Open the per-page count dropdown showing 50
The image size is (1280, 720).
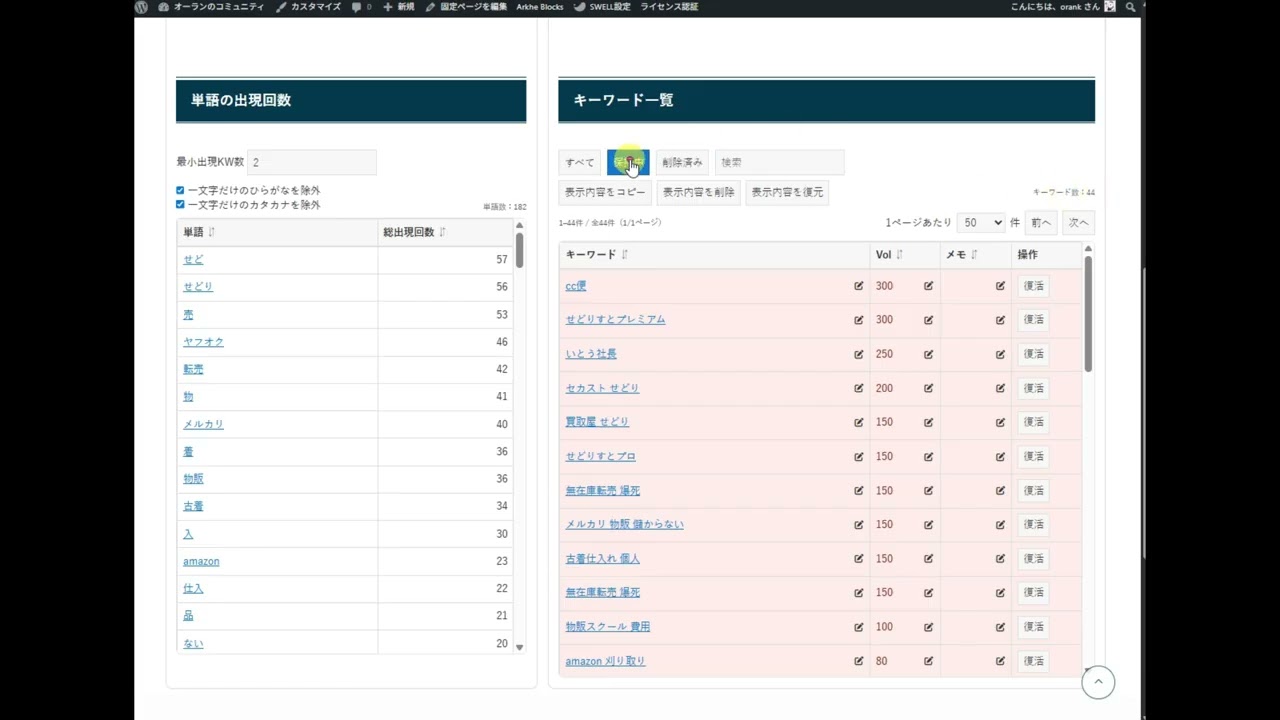[x=980, y=223]
